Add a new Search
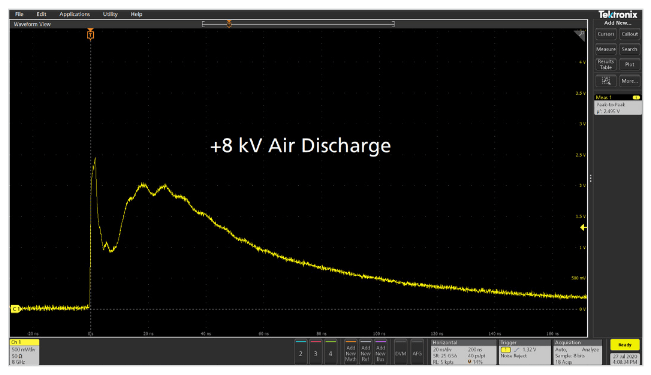651x375 pixels. coord(630,49)
